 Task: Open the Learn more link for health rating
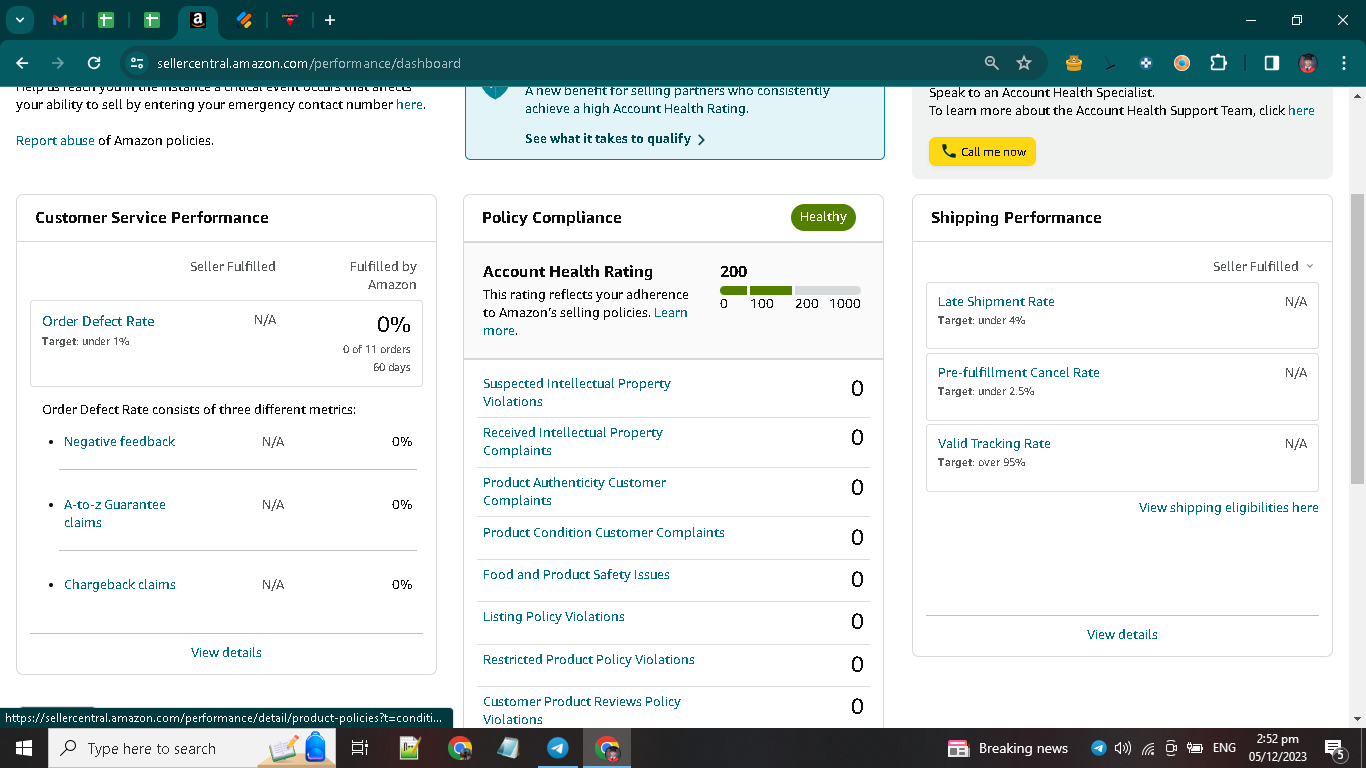coord(585,321)
